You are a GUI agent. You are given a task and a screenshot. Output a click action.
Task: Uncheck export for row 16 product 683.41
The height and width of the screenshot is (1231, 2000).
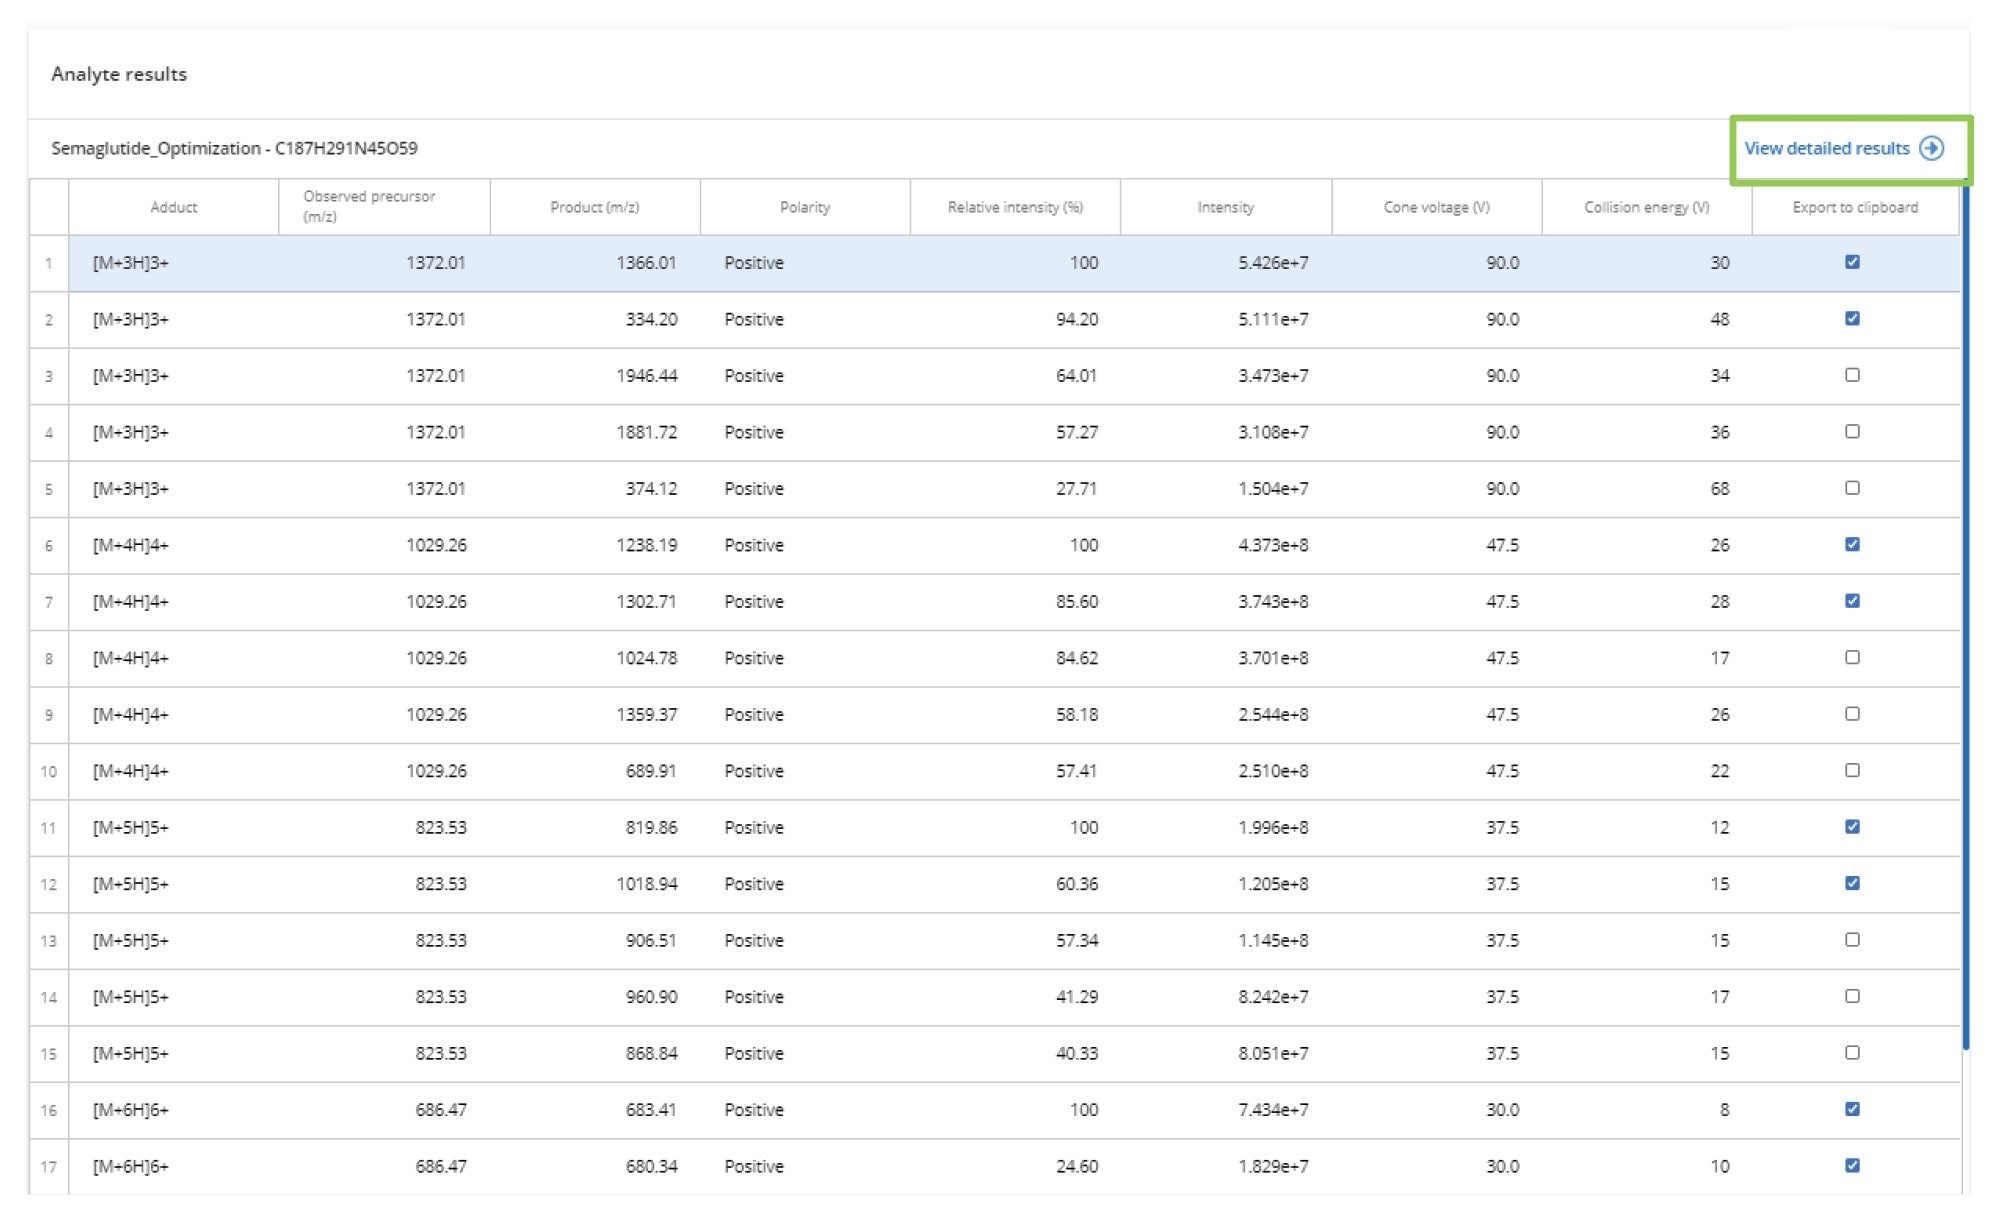coord(1854,1109)
